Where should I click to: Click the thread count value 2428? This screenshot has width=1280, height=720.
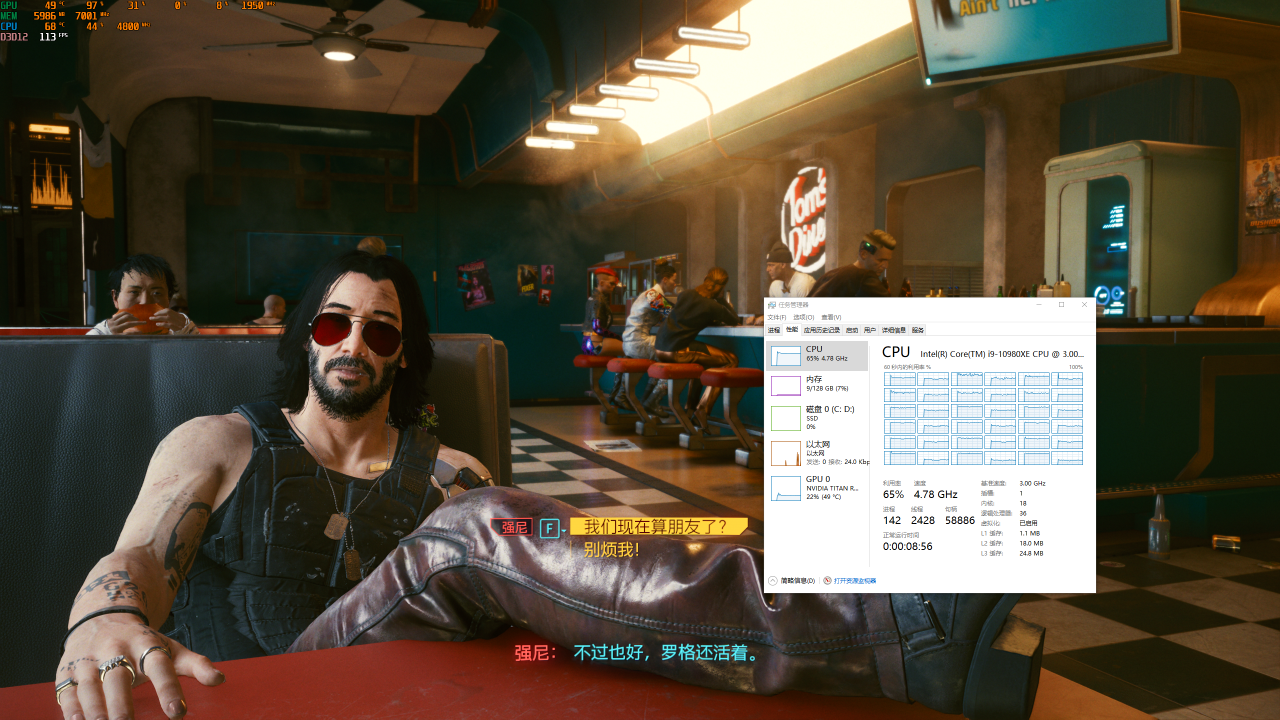click(x=923, y=520)
